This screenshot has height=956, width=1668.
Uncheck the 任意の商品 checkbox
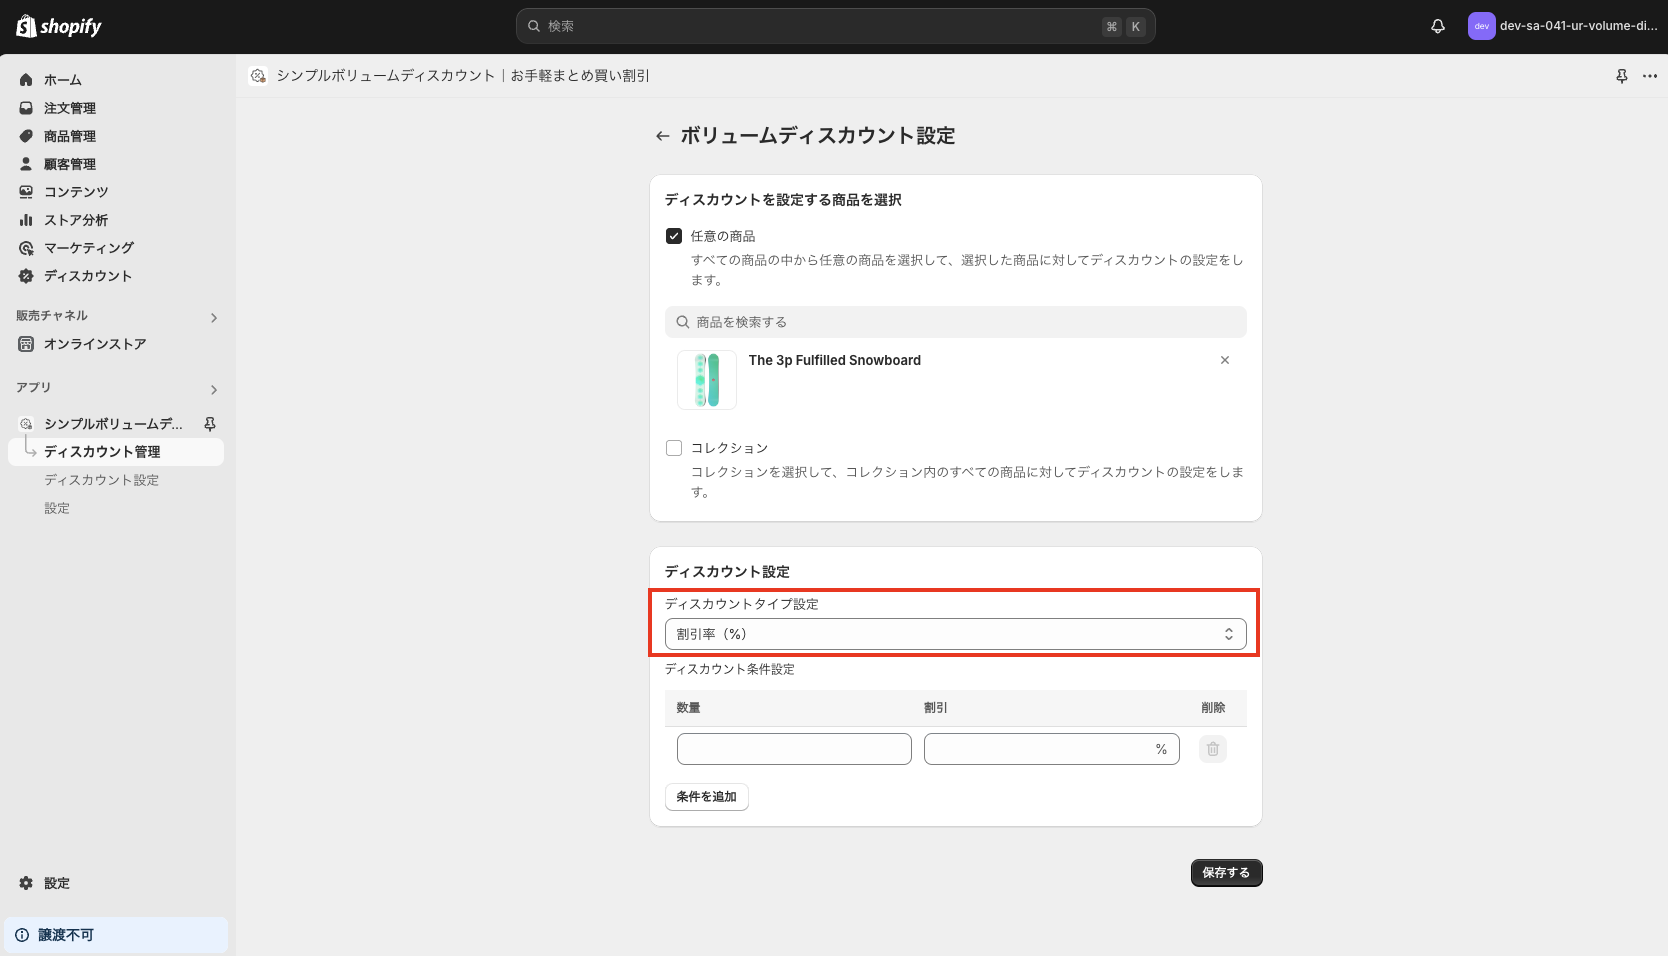pos(673,235)
